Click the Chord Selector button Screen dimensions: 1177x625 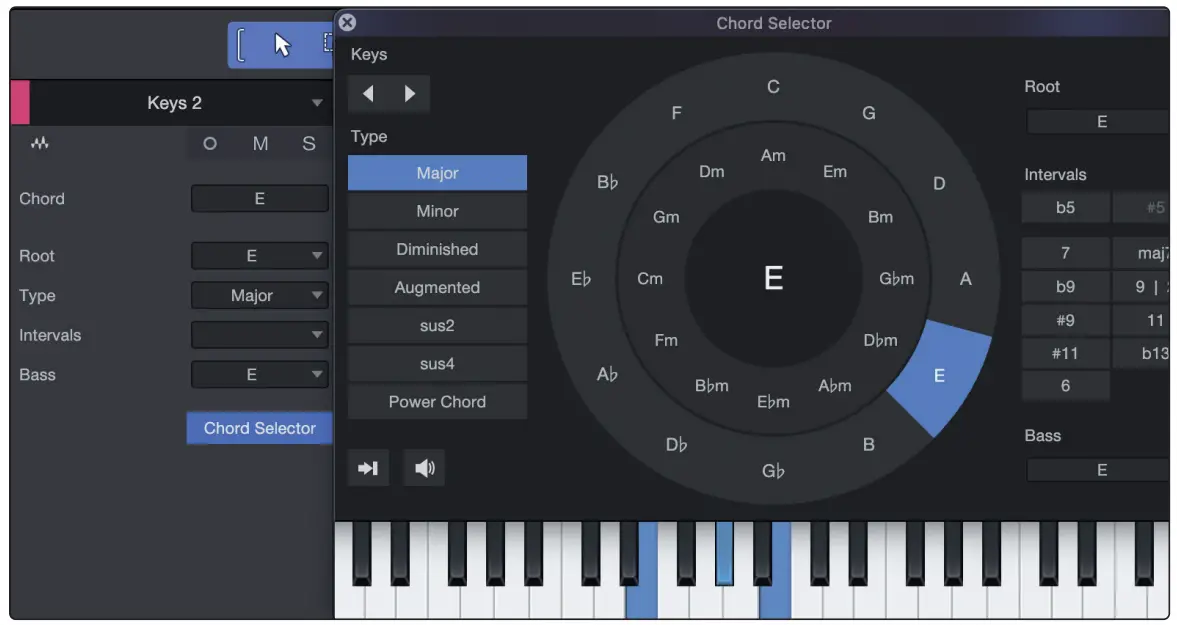(260, 428)
